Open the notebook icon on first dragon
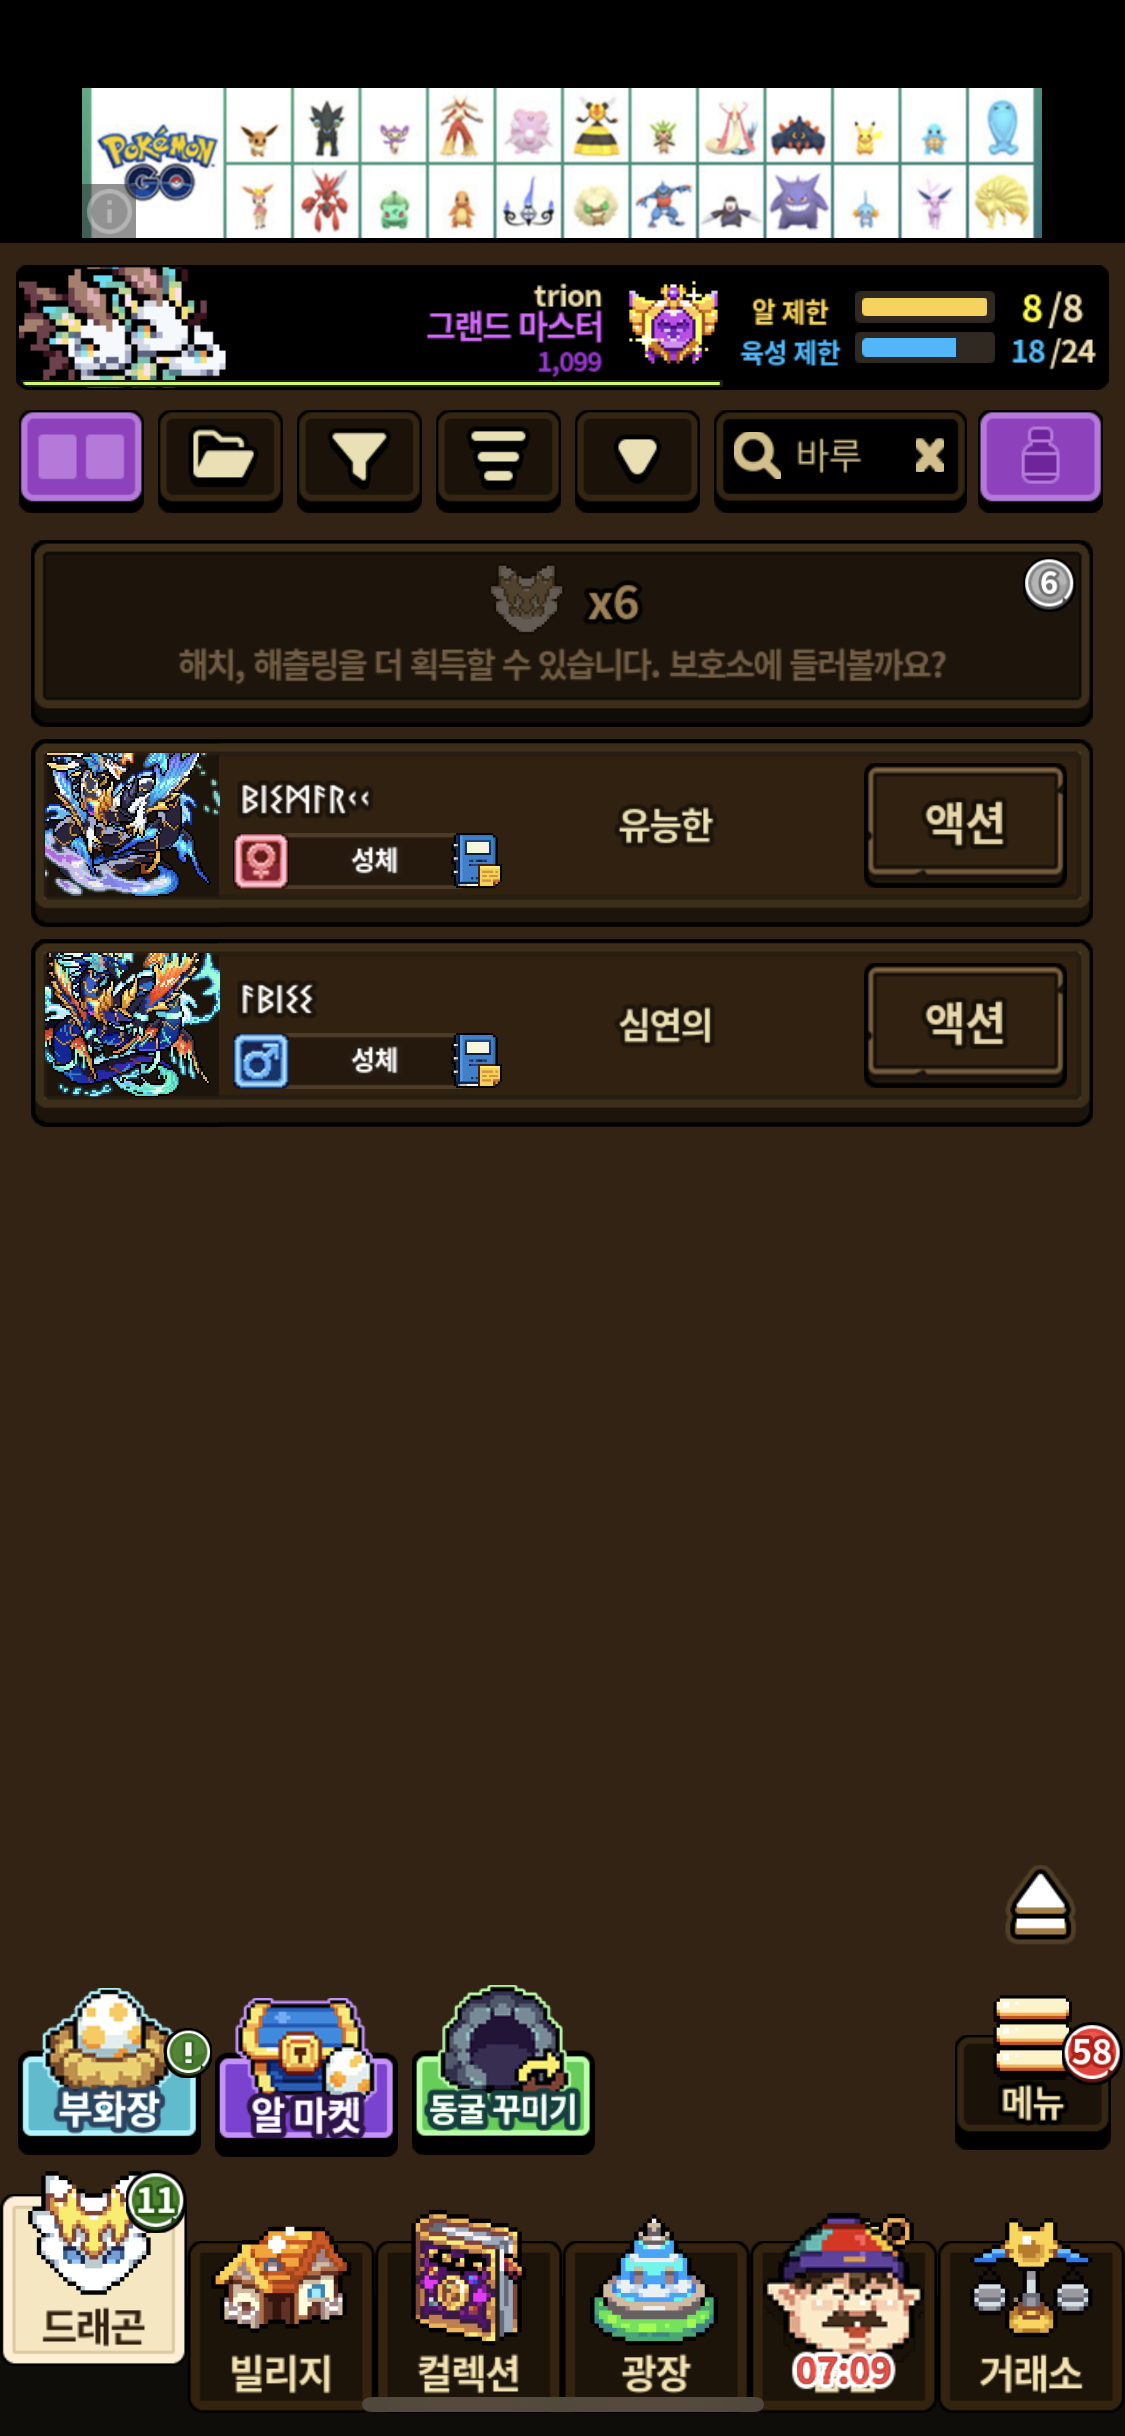 pos(478,860)
